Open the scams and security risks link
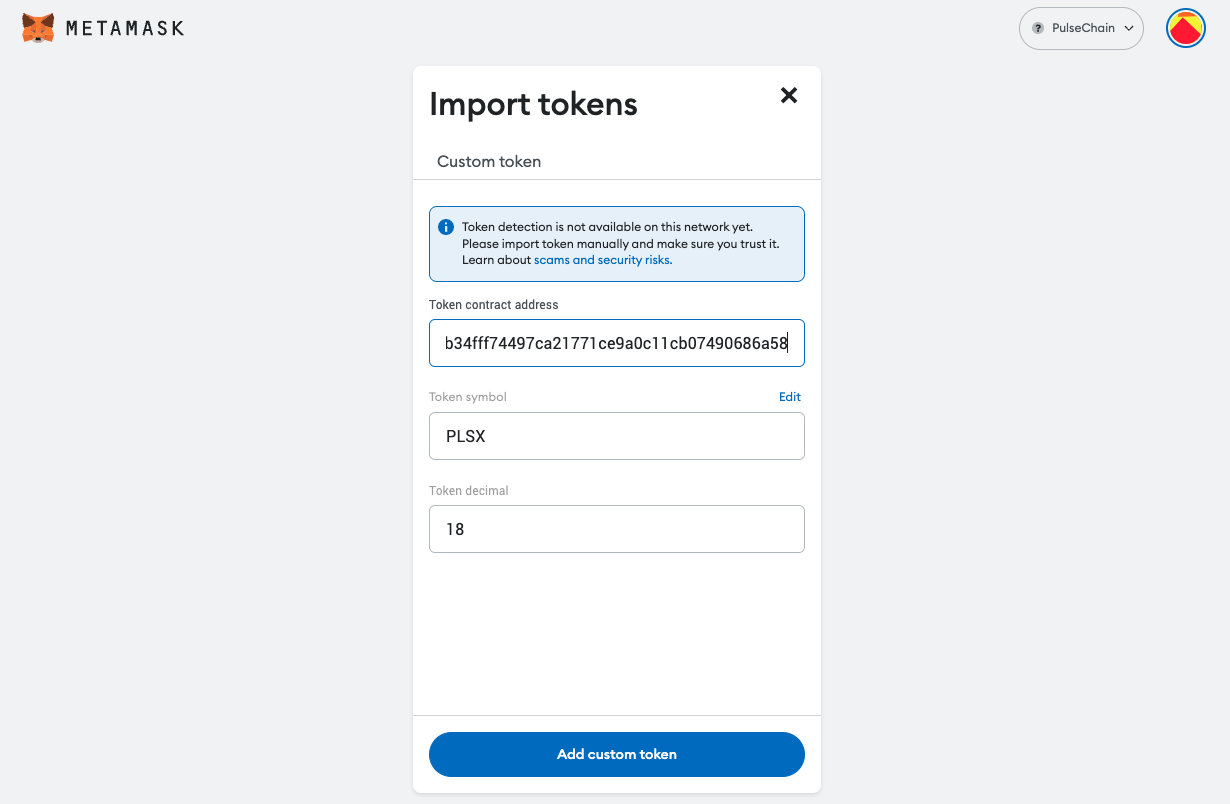Screen dimensions: 1230x804 click(602, 260)
